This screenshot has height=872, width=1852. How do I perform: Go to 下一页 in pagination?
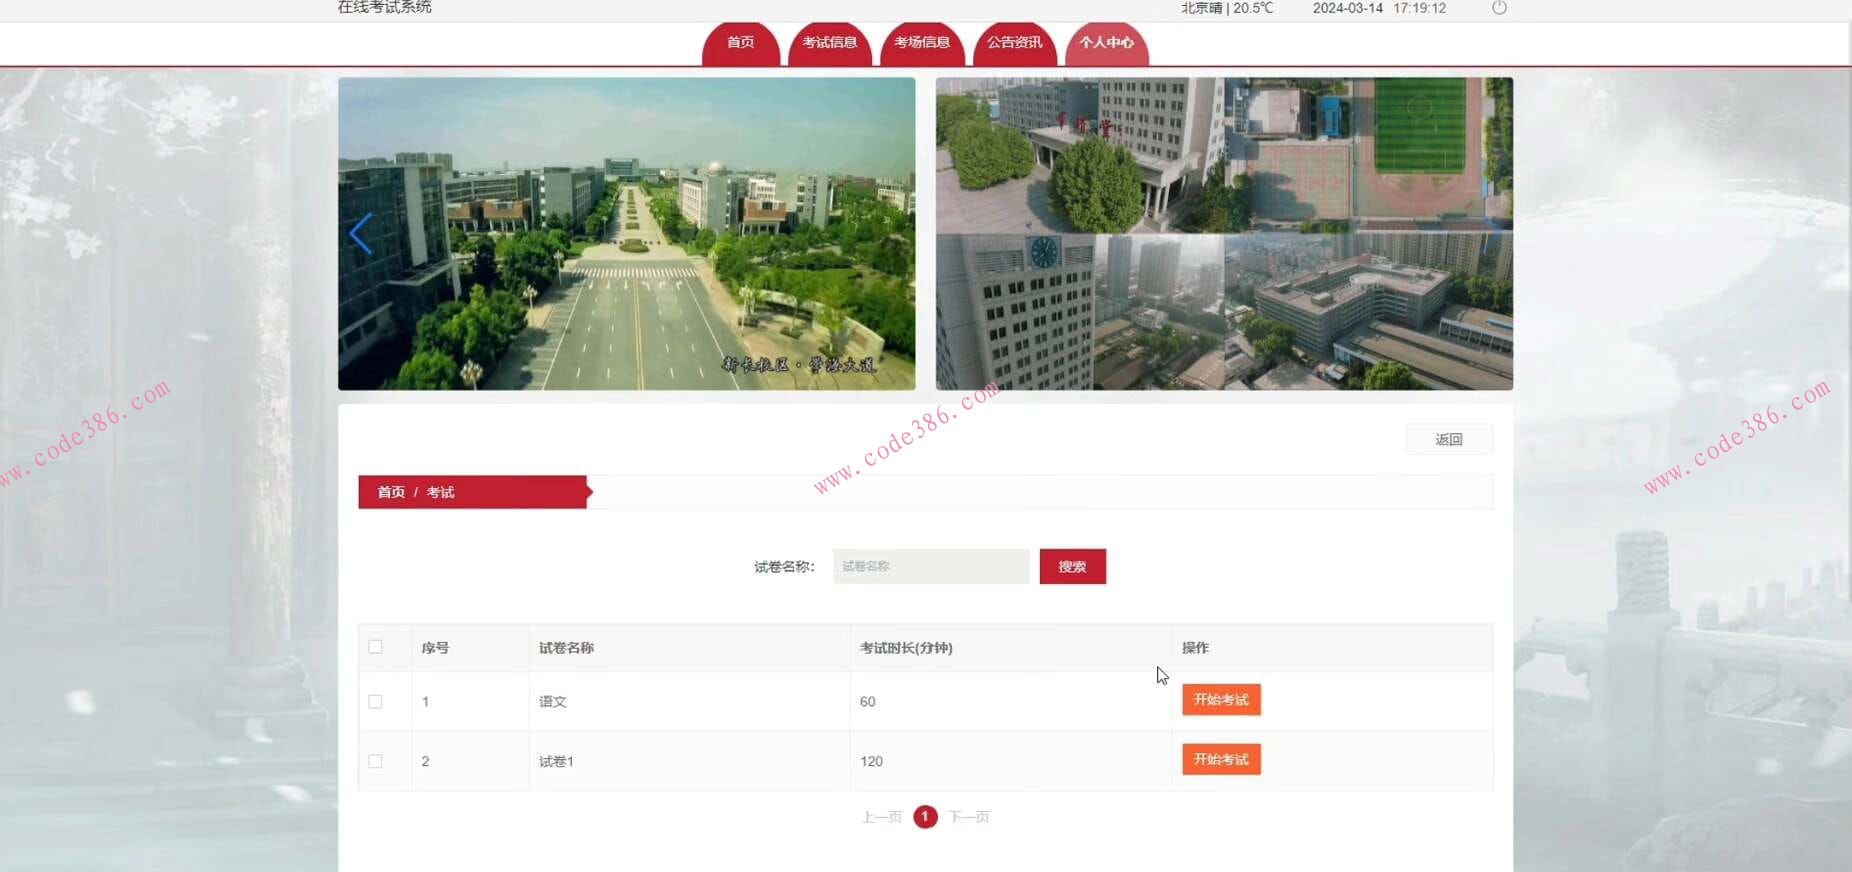pos(969,817)
